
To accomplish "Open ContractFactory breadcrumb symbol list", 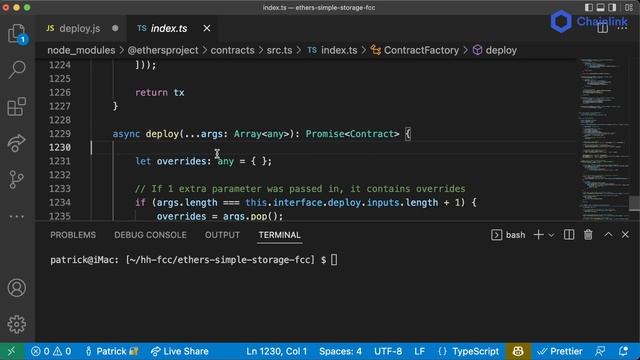I will (x=415, y=50).
